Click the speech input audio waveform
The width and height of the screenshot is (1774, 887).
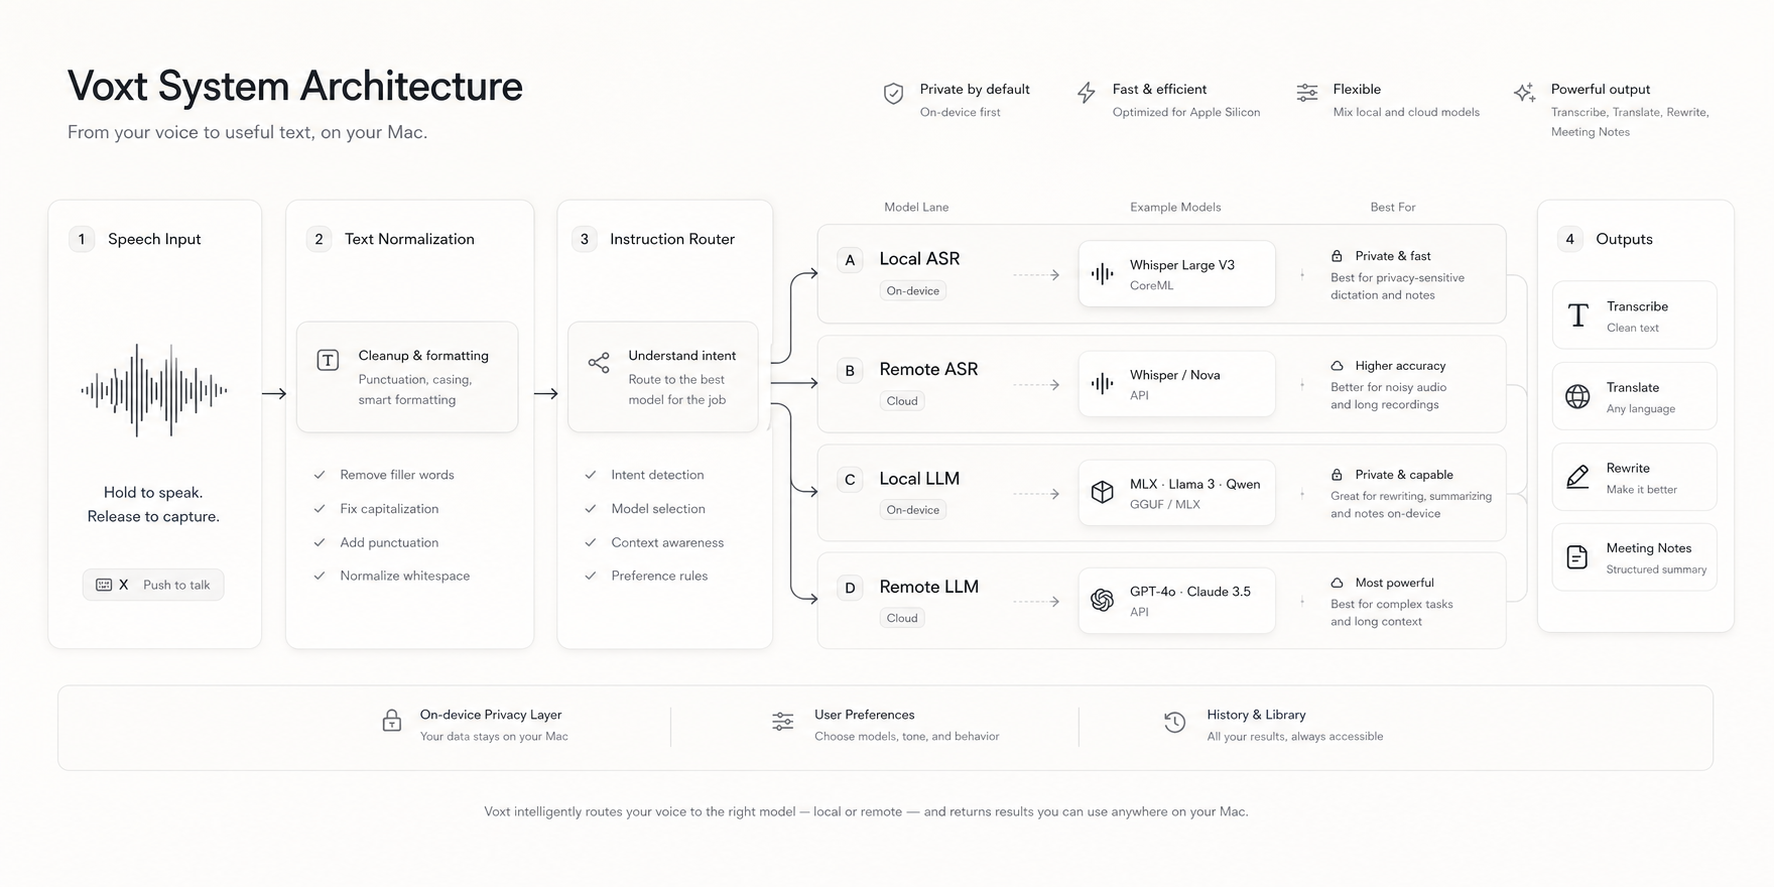click(x=154, y=391)
